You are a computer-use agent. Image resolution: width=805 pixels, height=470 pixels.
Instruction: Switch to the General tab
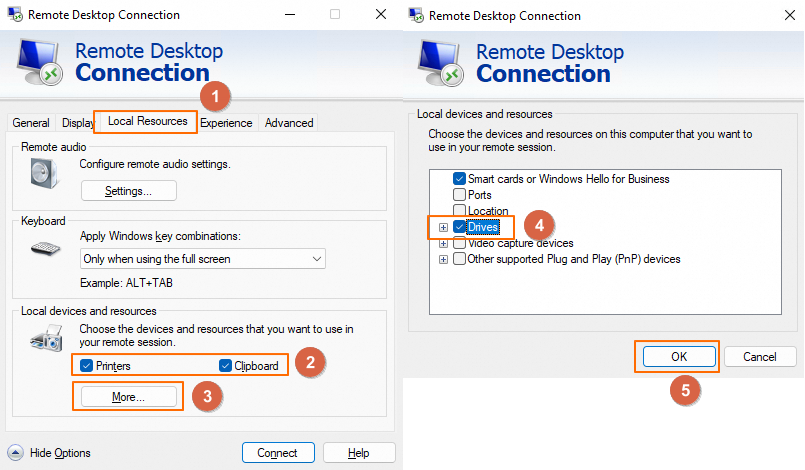[31, 123]
